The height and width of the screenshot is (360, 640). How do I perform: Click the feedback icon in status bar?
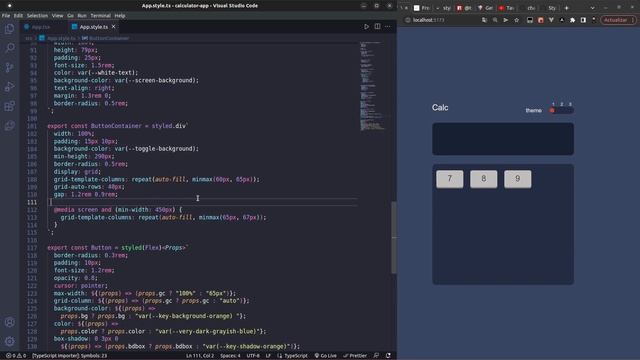coord(376,356)
